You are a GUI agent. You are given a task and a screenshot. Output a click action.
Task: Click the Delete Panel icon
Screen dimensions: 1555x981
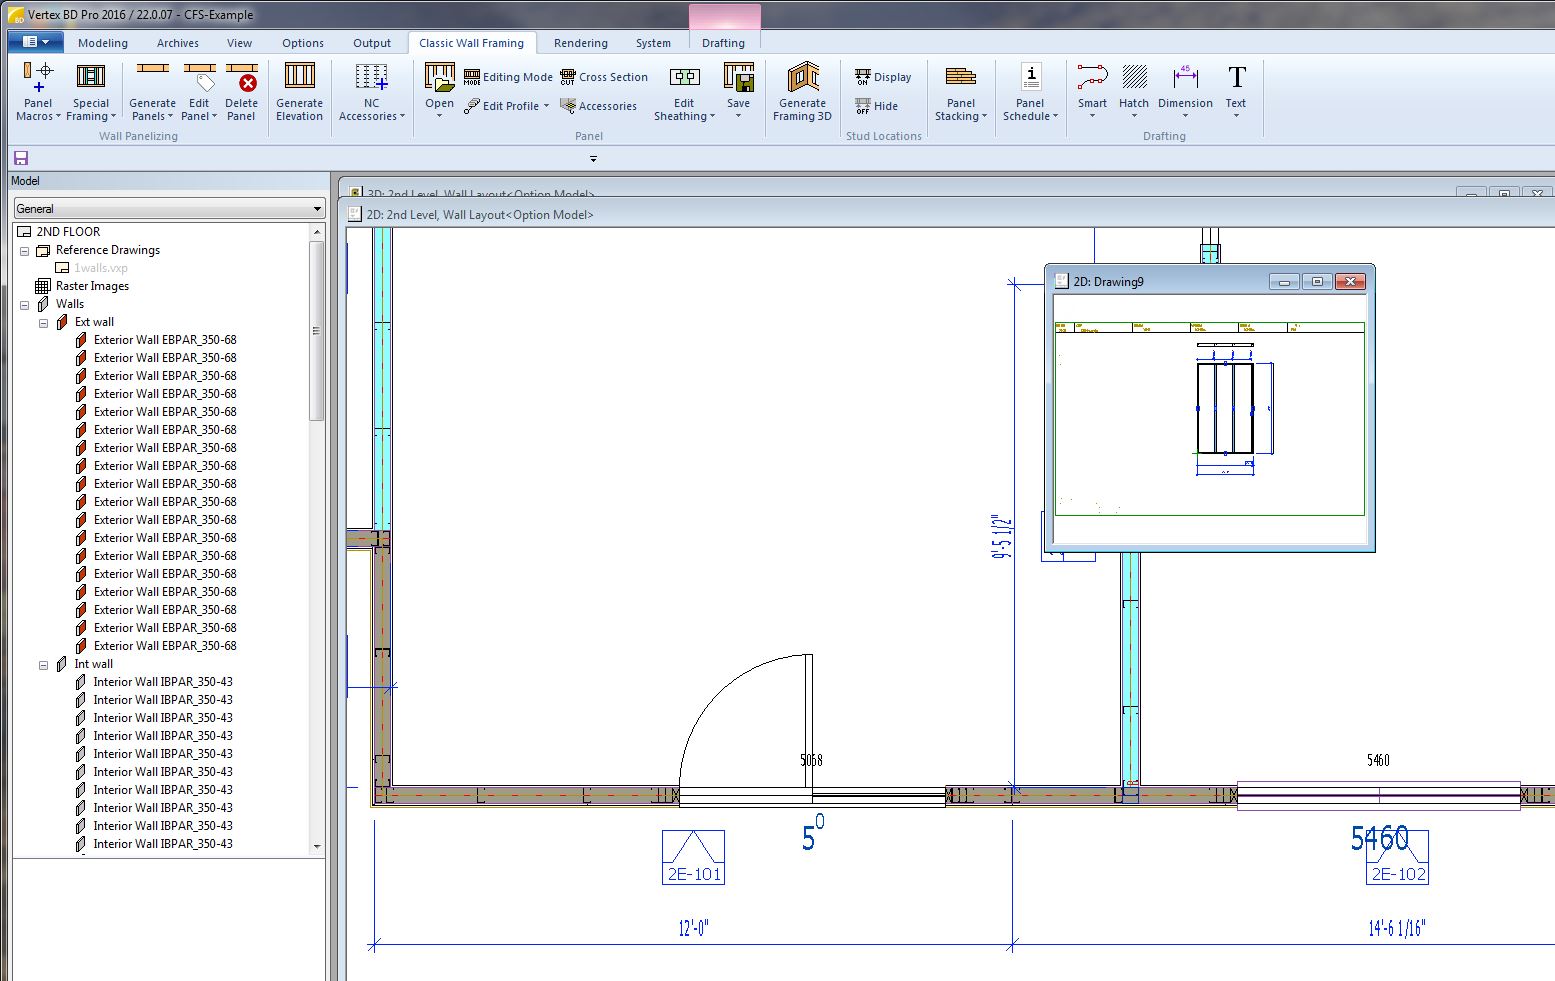point(241,91)
